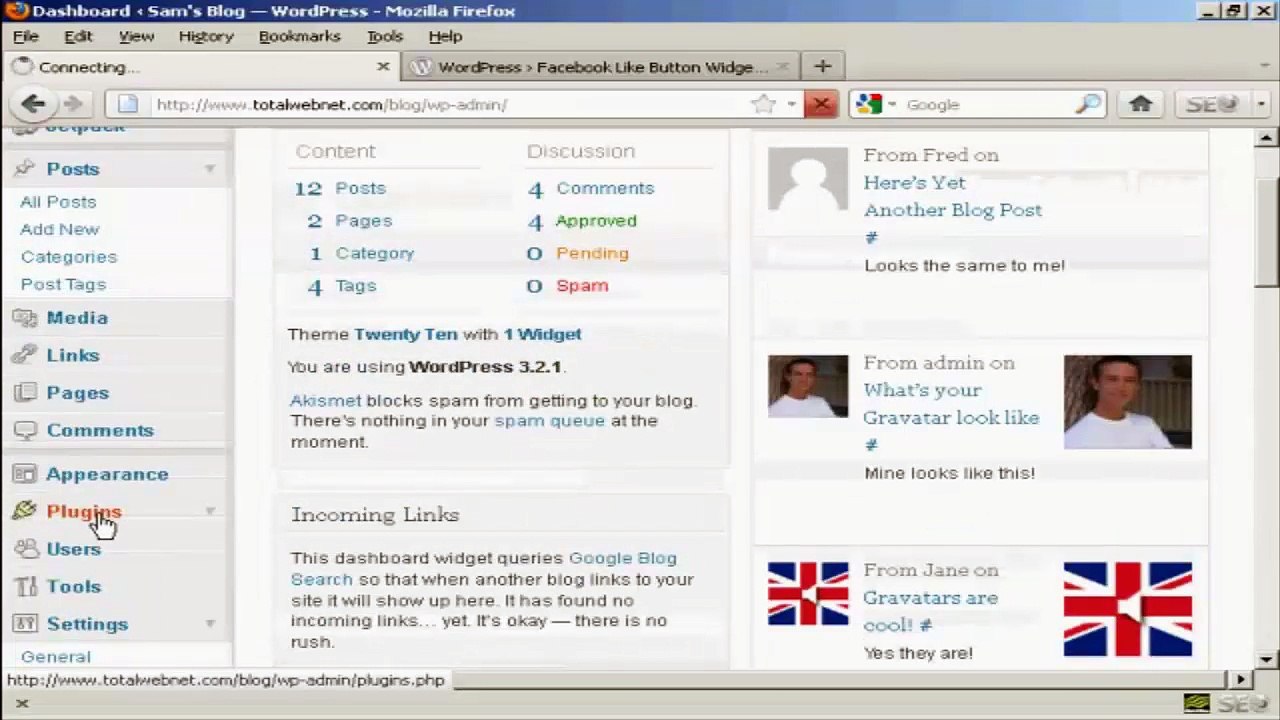The image size is (1280, 720).
Task: Click the Links chain icon in sidebar
Action: 25,355
